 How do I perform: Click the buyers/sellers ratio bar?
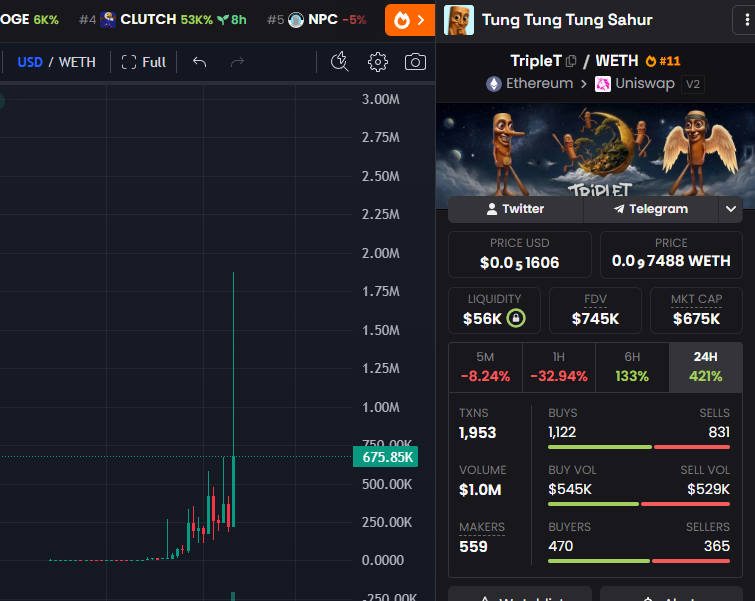coord(639,561)
